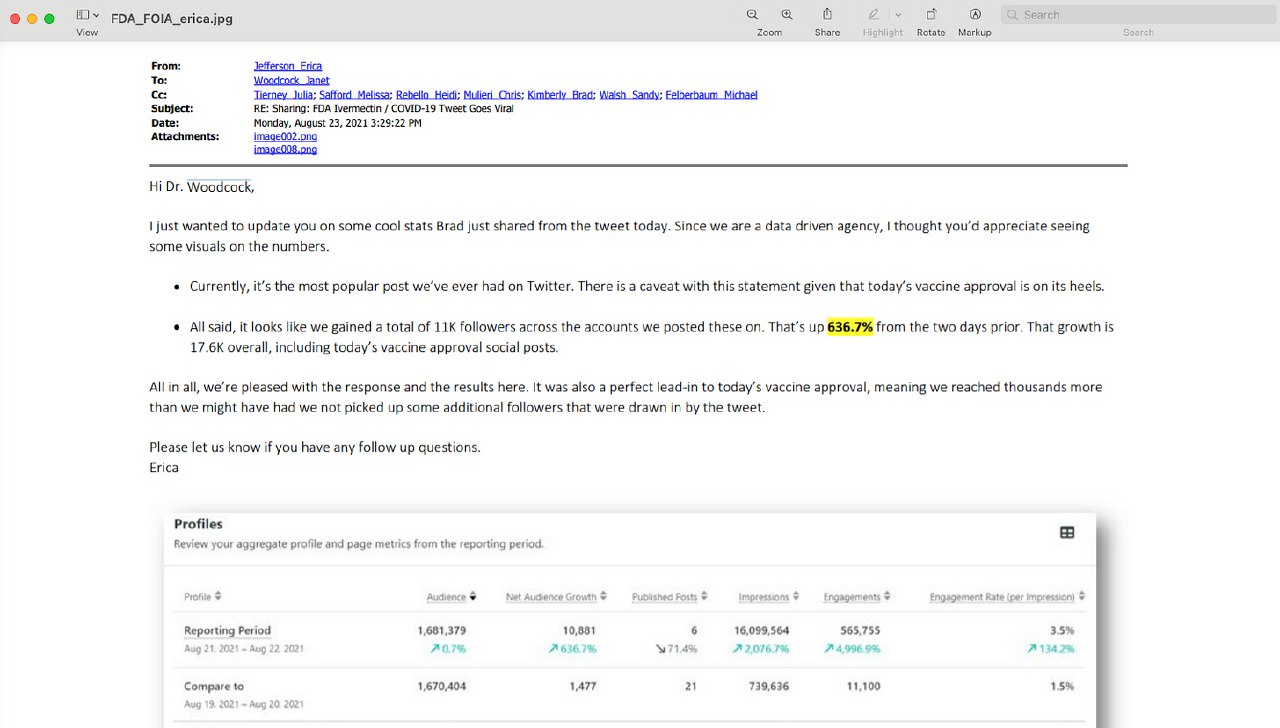Click the Erica signature

[164, 467]
